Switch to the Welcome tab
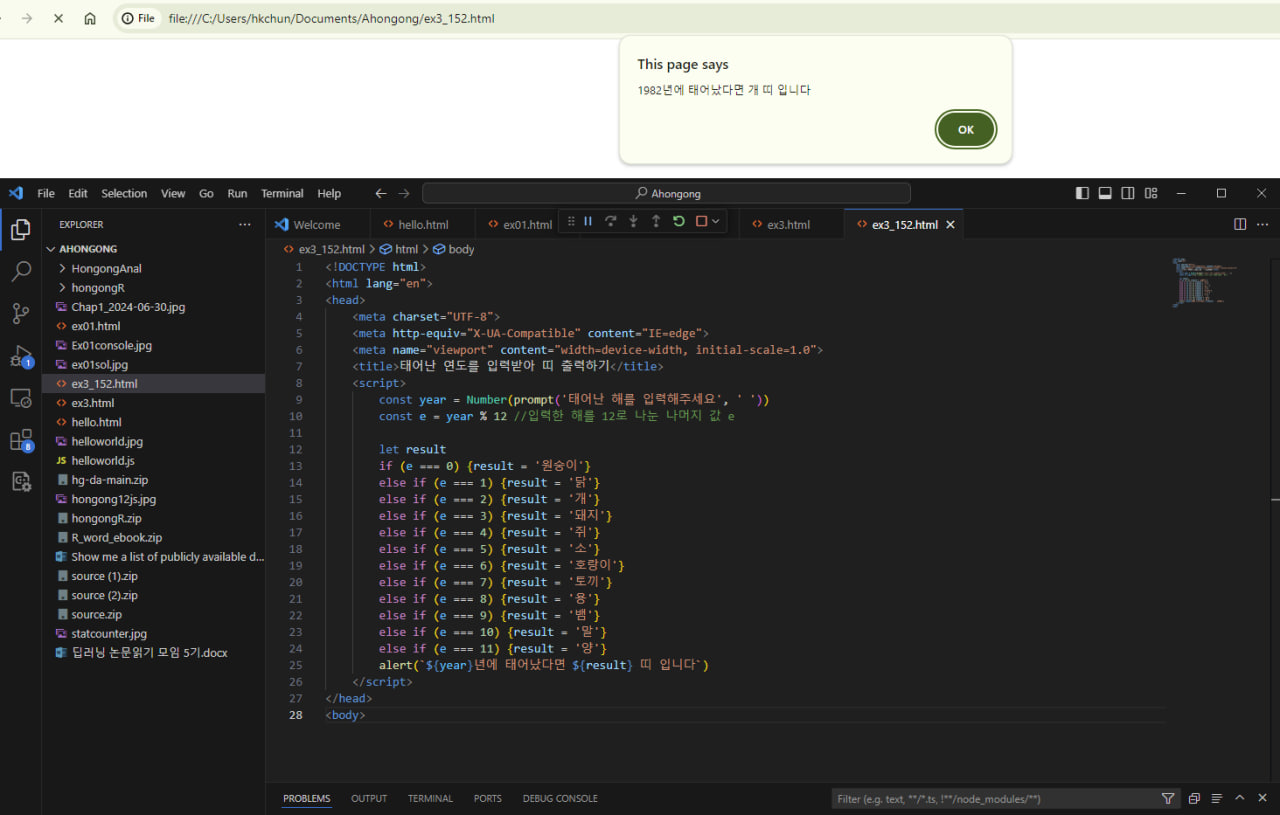This screenshot has width=1280, height=815. pyautogui.click(x=317, y=225)
